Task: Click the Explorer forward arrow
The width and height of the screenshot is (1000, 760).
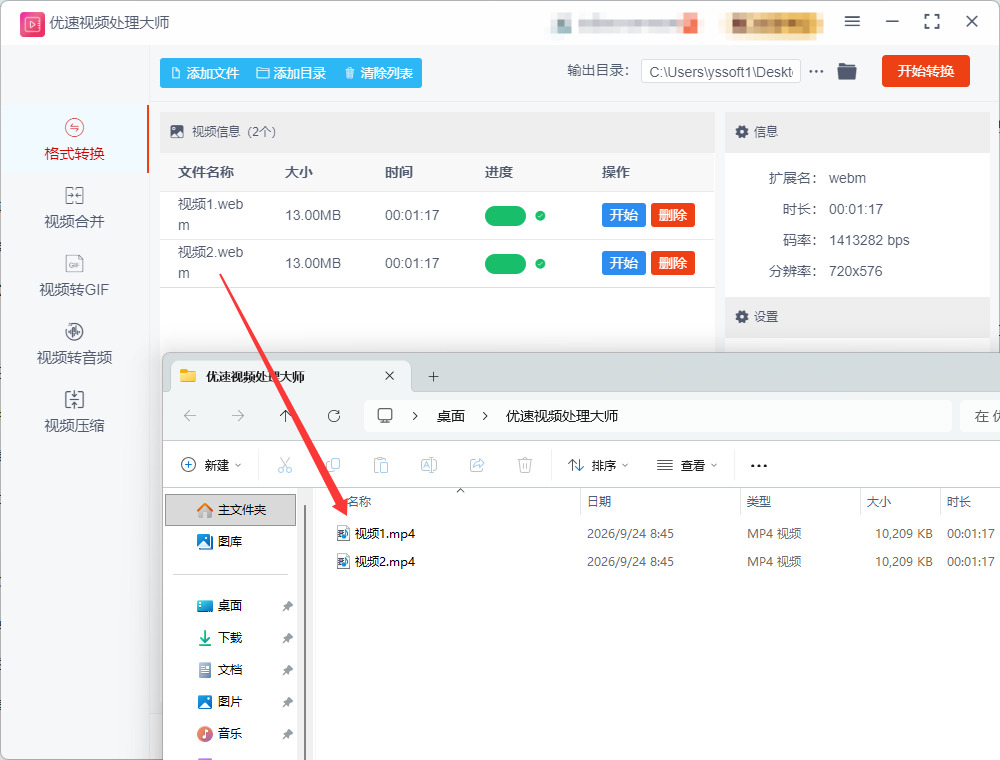Action: 238,416
